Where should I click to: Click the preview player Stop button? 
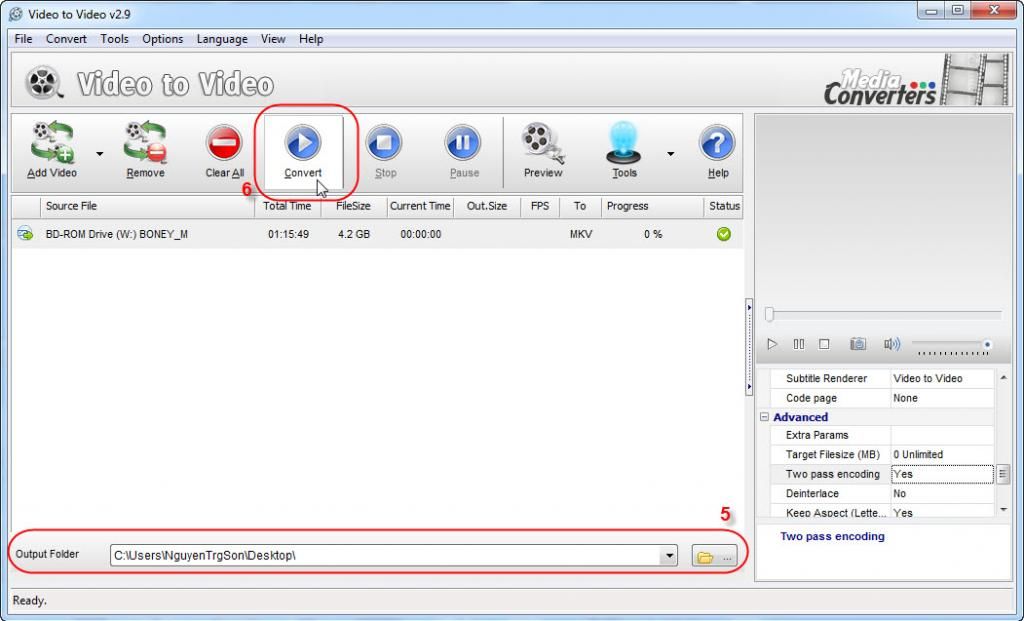pyautogui.click(x=824, y=344)
